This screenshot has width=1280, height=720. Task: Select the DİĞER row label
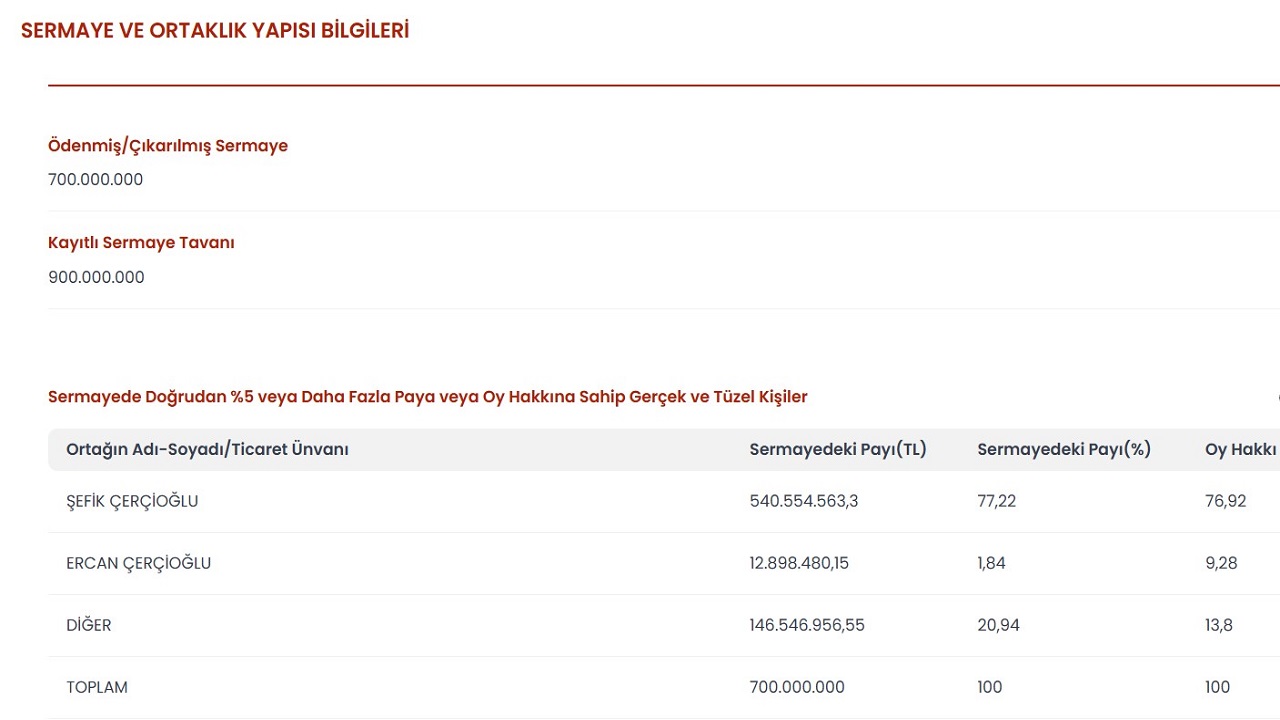point(88,625)
